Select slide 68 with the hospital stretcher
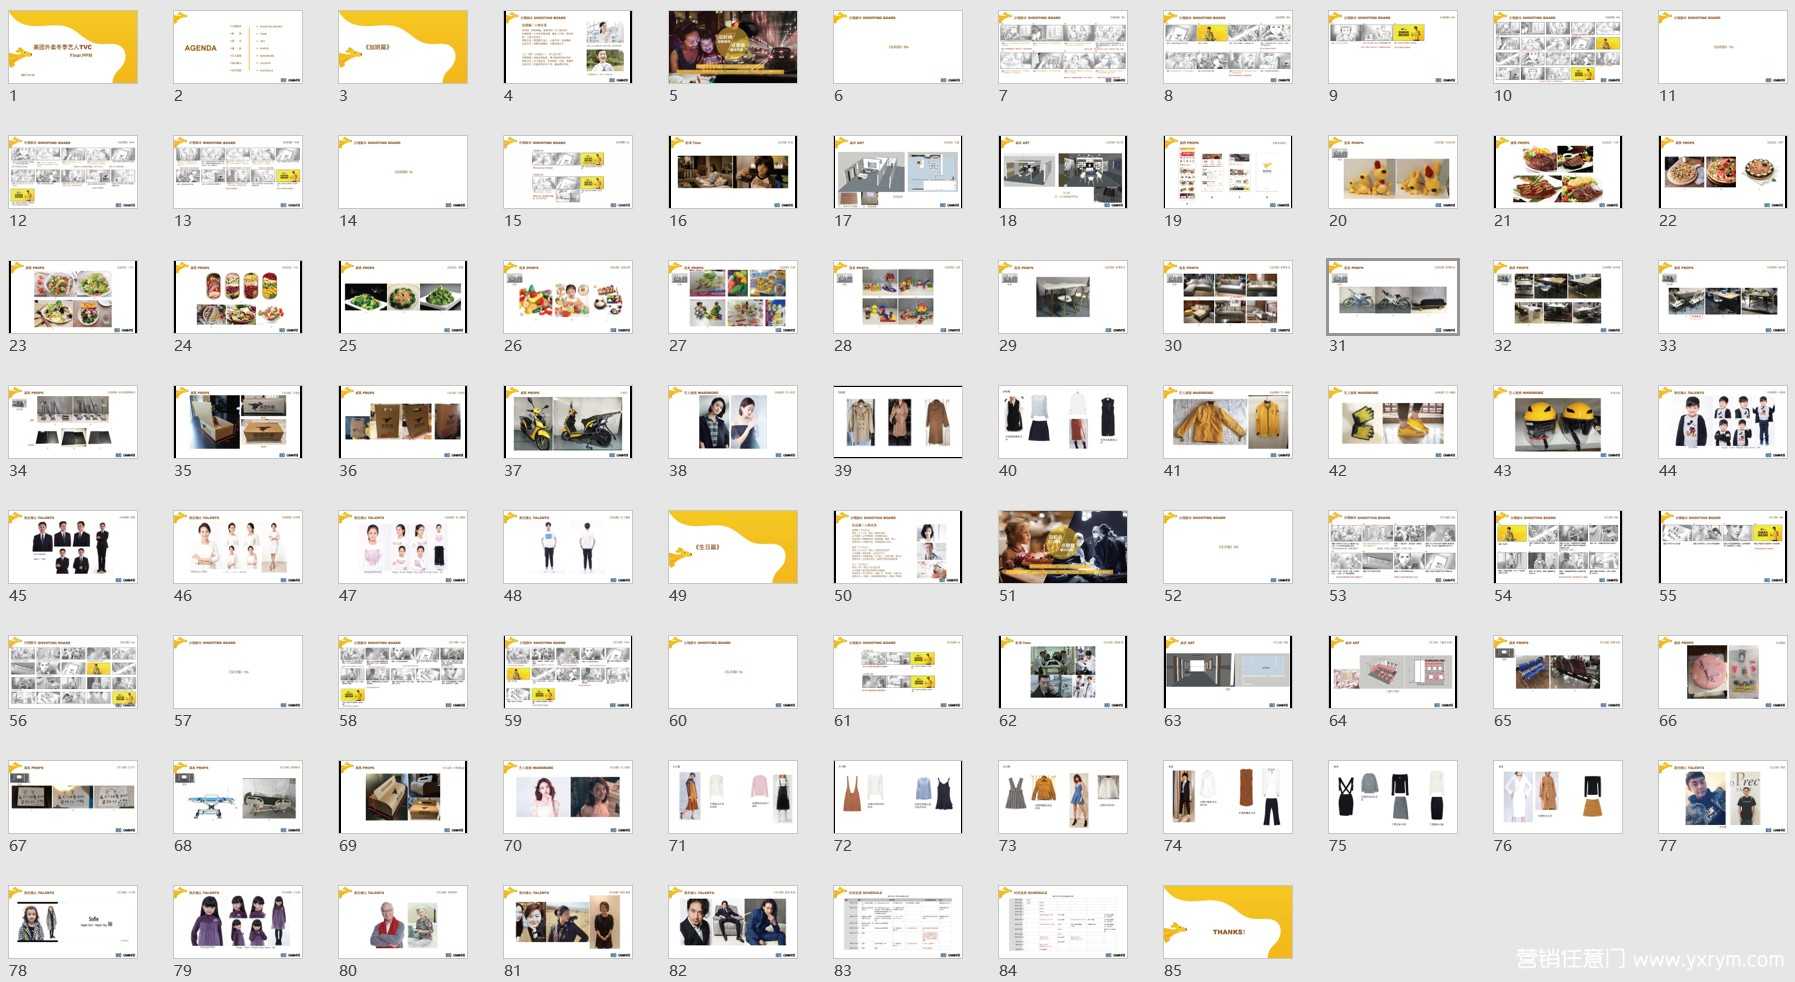The height and width of the screenshot is (982, 1795). coord(238,797)
